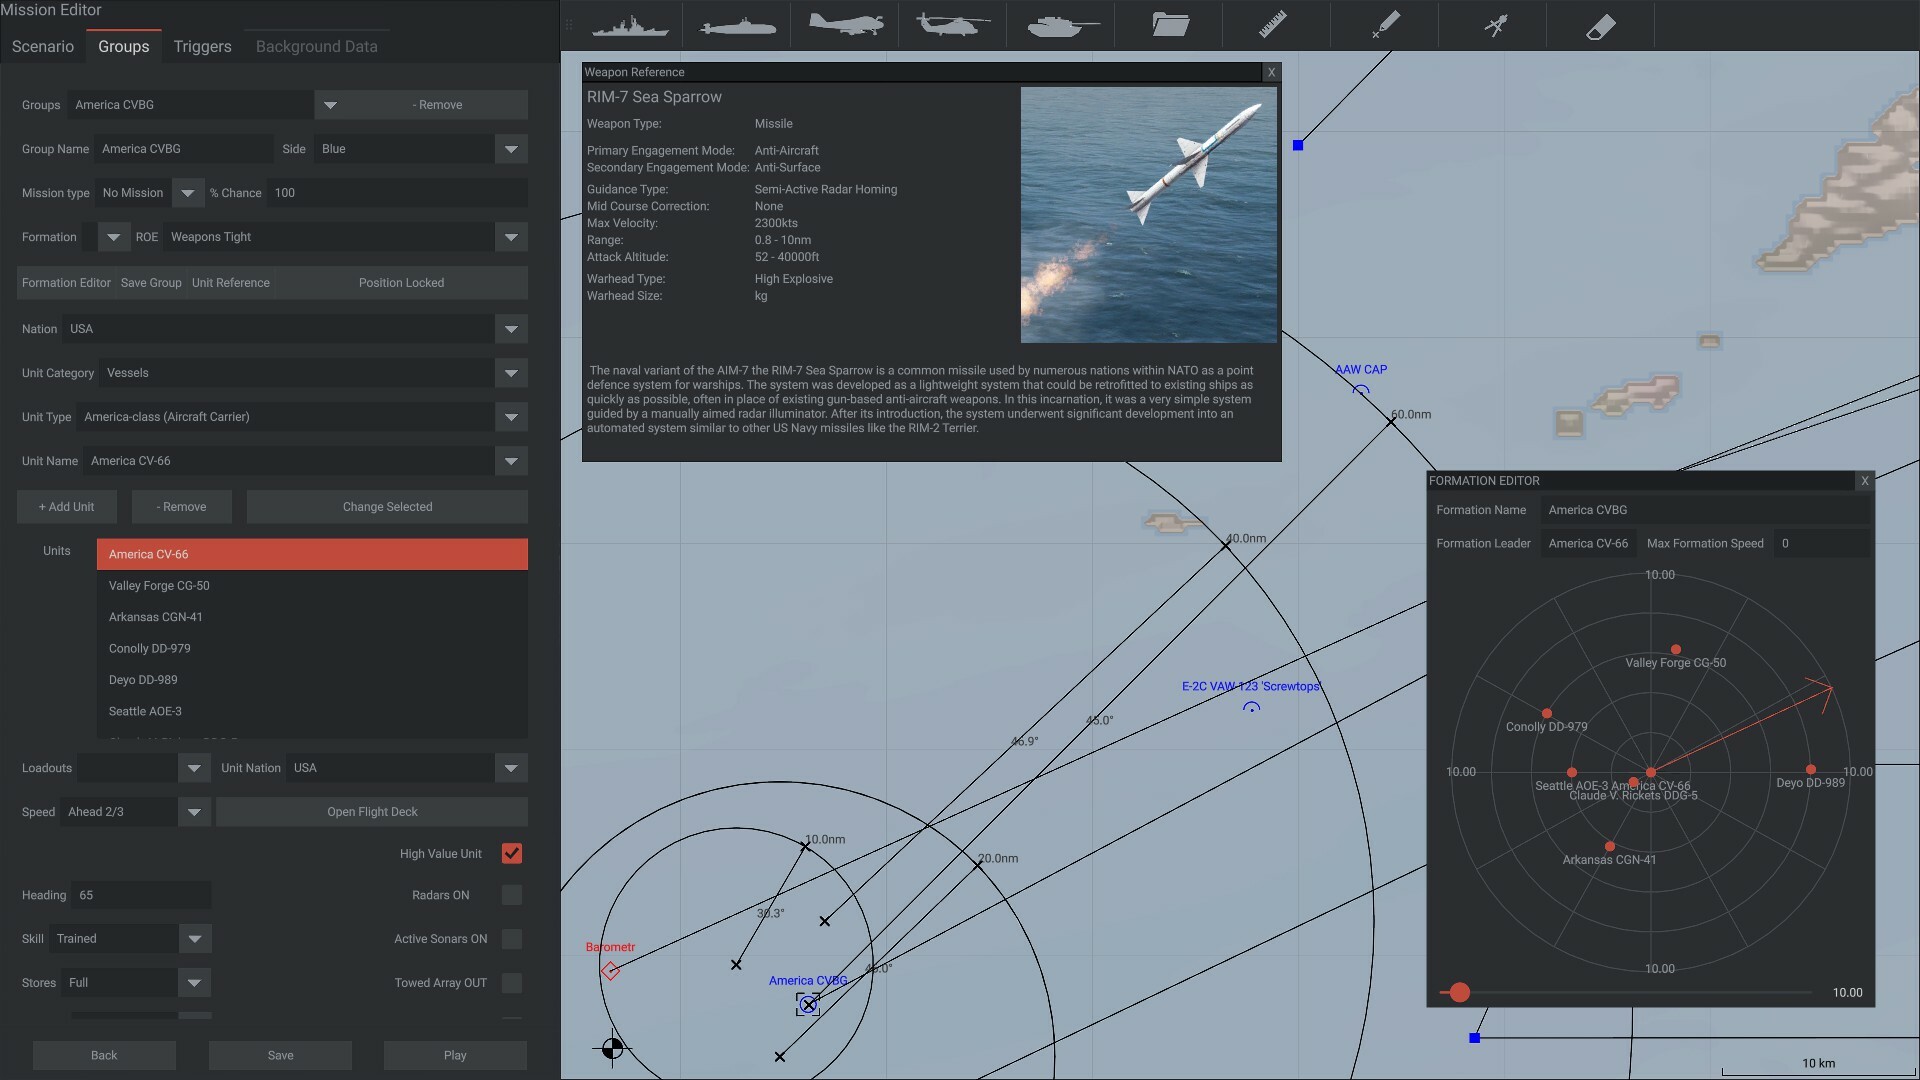The image size is (1920, 1080).
Task: Select Arkansas CGN-41 unit in list
Action: 156,618
